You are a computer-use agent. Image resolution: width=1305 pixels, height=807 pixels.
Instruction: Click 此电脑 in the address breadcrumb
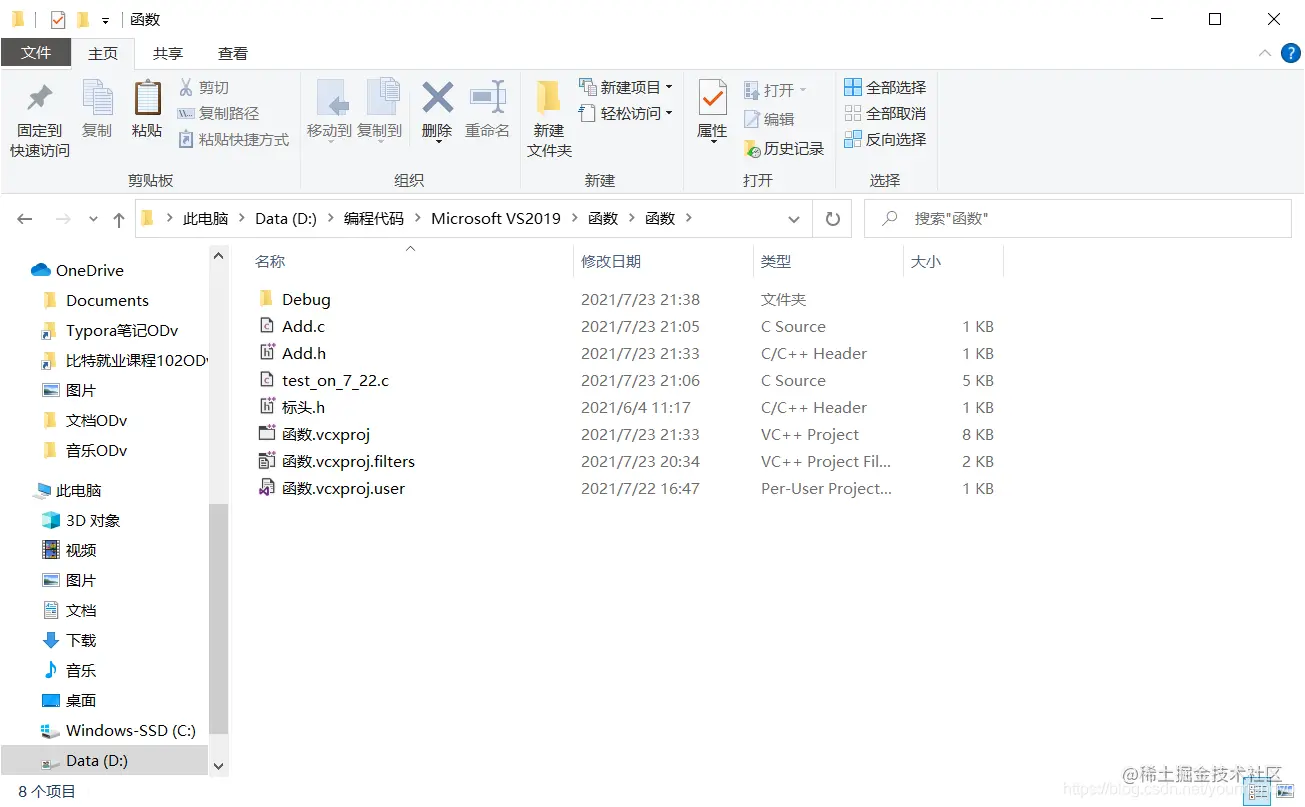[205, 218]
